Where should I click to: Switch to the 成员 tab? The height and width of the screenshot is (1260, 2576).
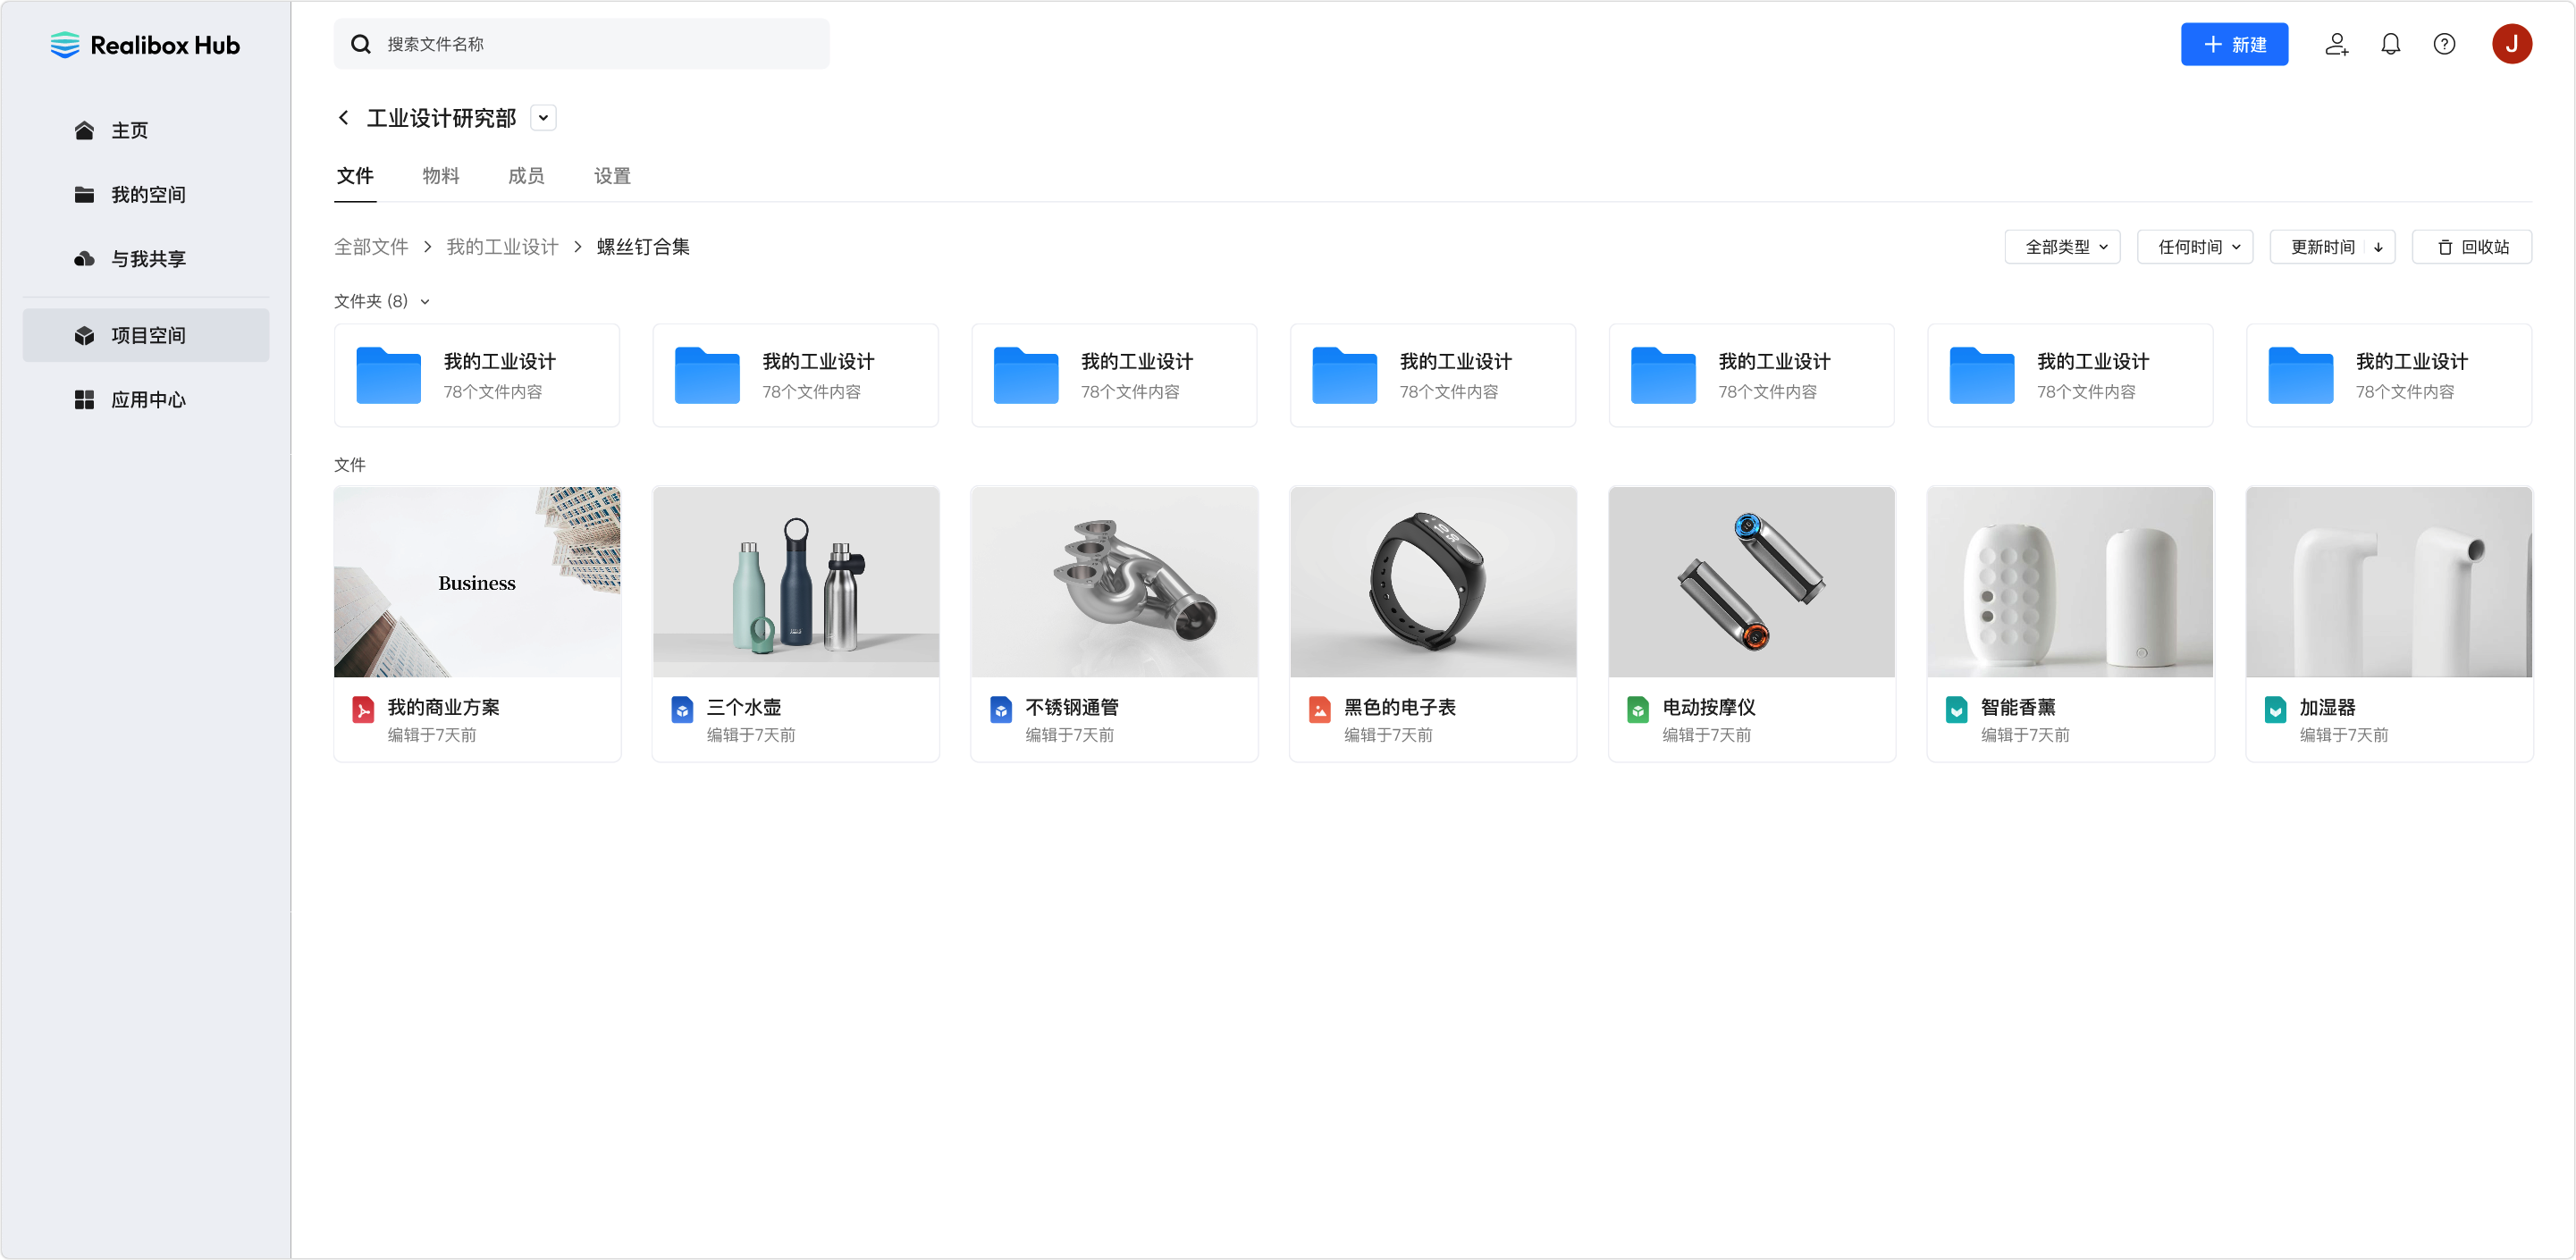[526, 176]
